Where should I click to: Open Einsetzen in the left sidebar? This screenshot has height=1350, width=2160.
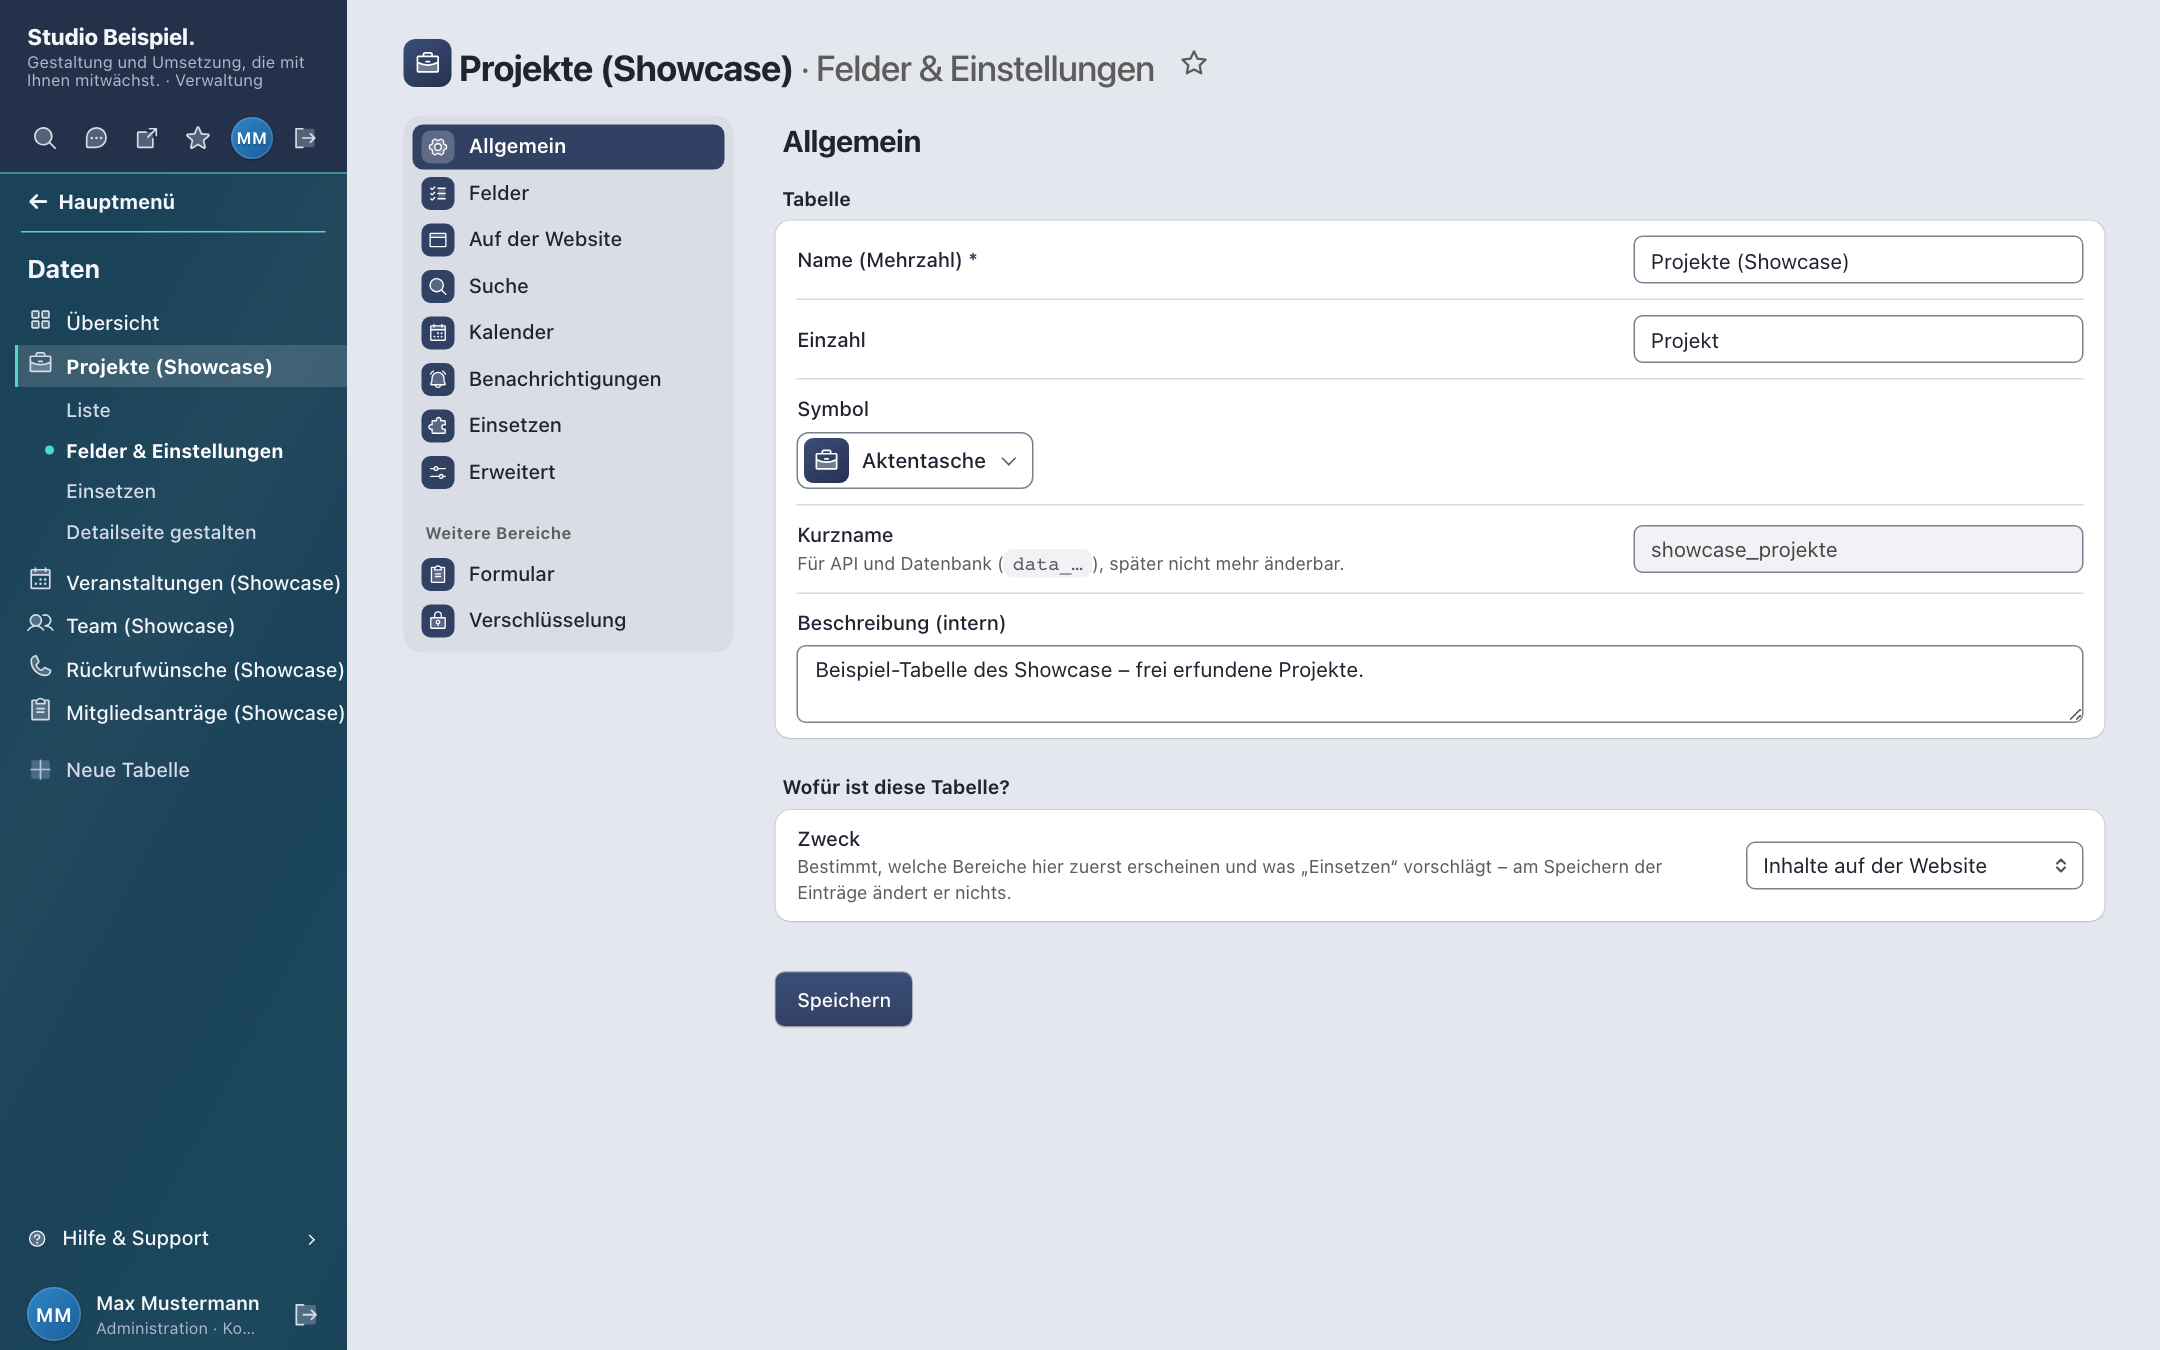click(111, 491)
